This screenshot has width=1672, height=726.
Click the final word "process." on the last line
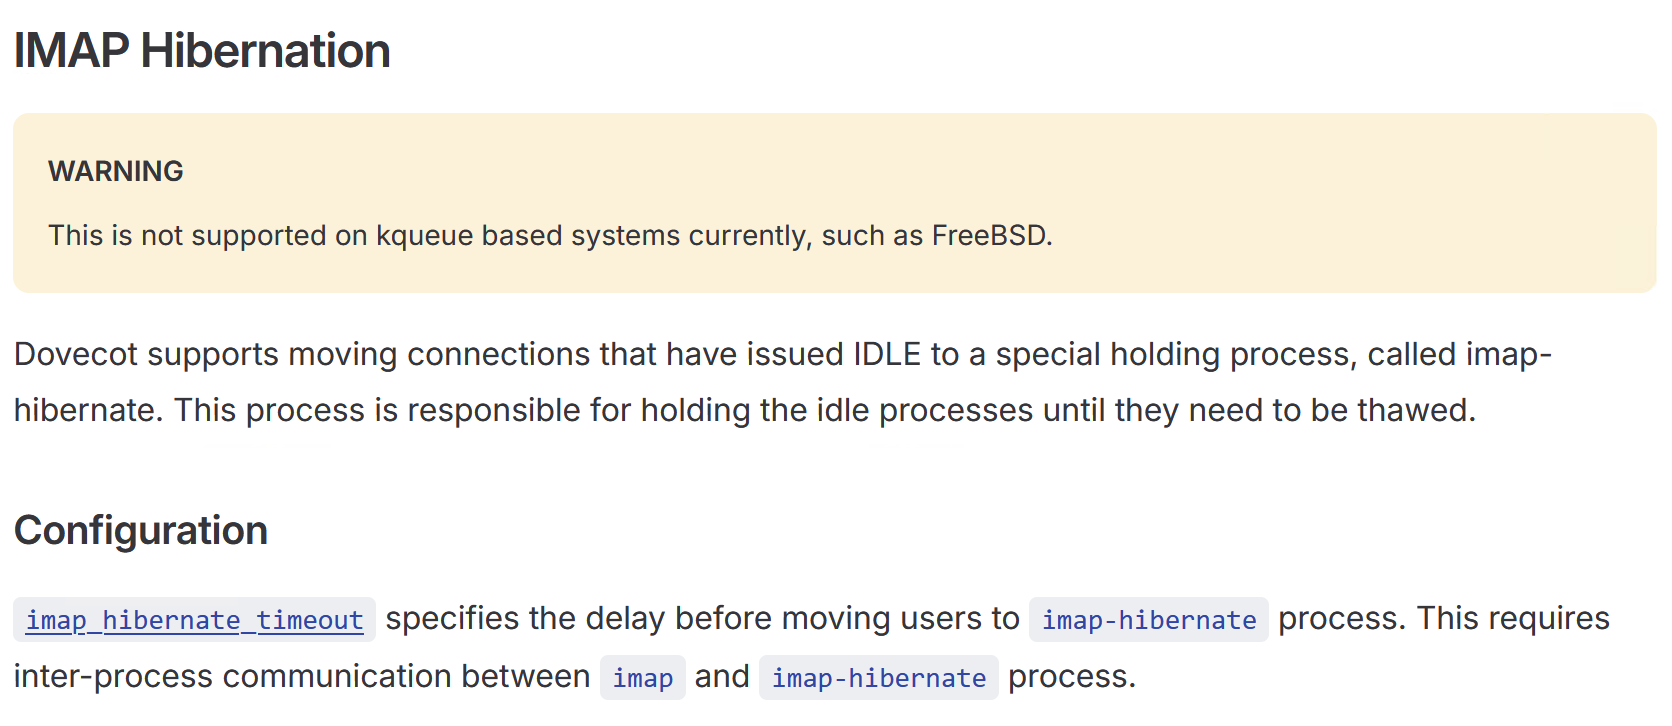point(1071,677)
